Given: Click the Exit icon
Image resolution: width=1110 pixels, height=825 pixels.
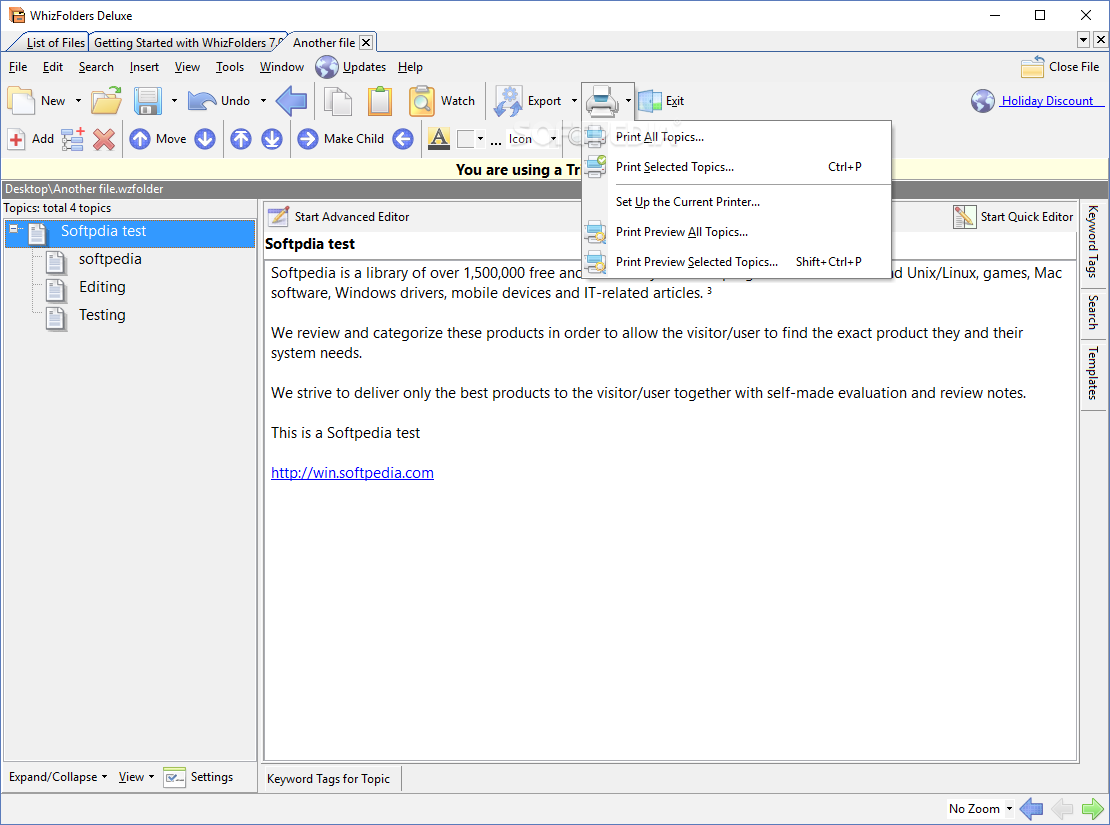Looking at the screenshot, I should pyautogui.click(x=649, y=101).
